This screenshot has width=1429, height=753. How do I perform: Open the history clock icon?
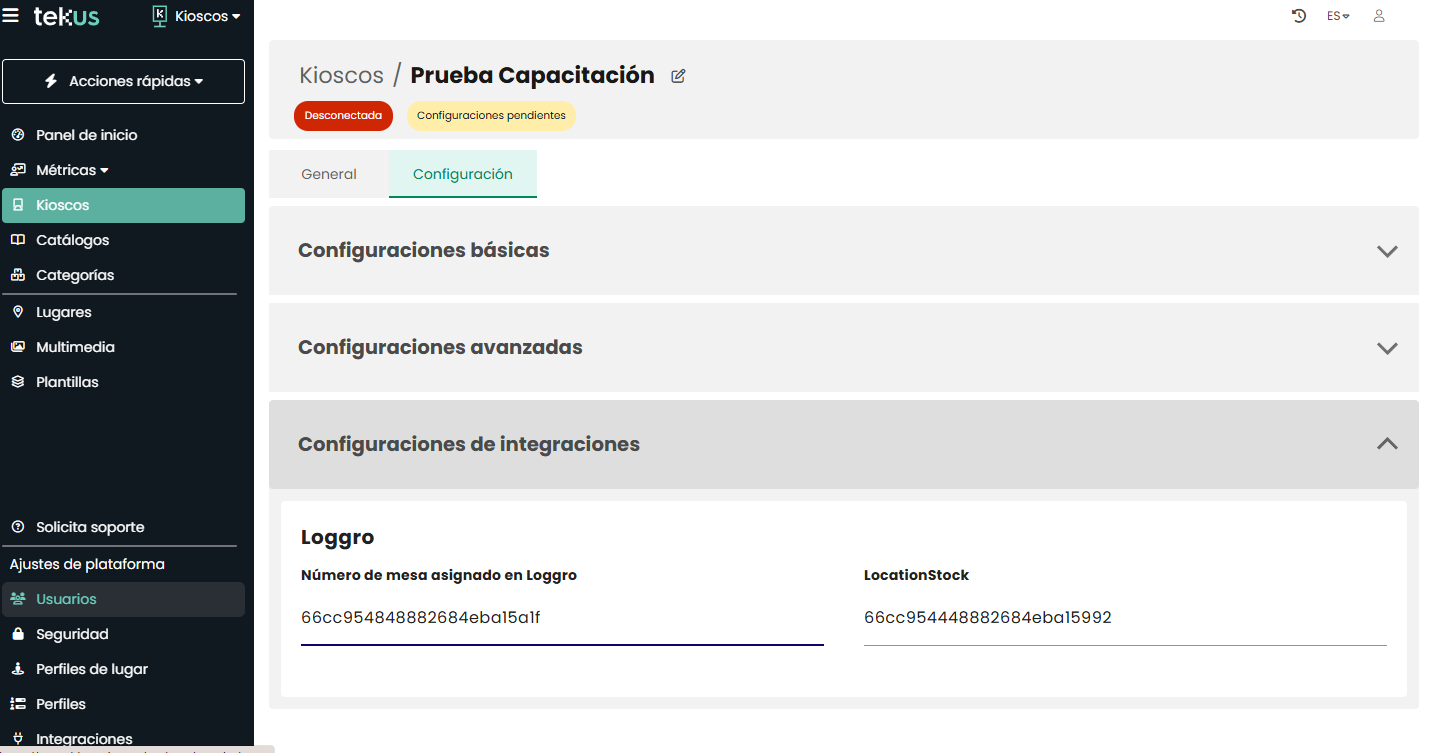[x=1299, y=16]
